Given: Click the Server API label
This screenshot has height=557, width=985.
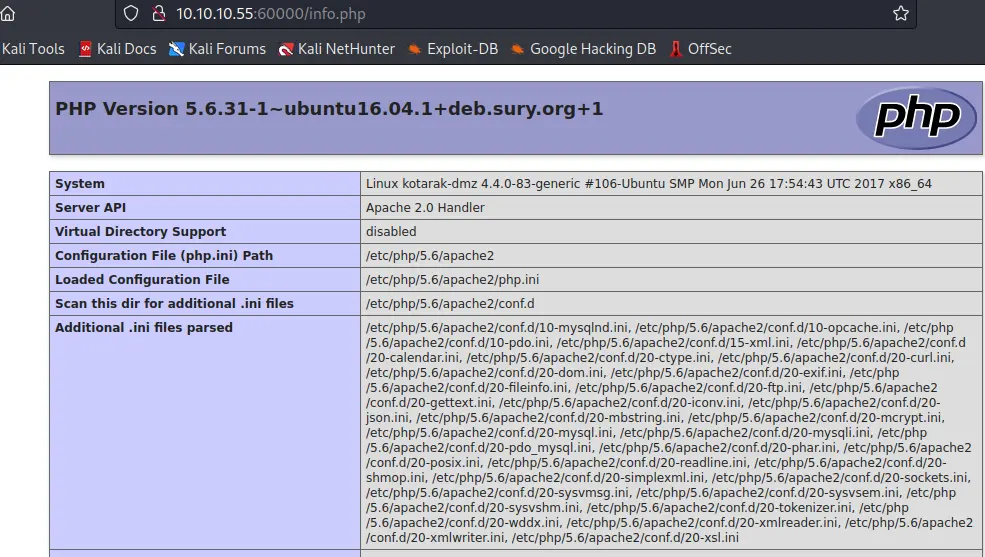Looking at the screenshot, I should point(90,207).
